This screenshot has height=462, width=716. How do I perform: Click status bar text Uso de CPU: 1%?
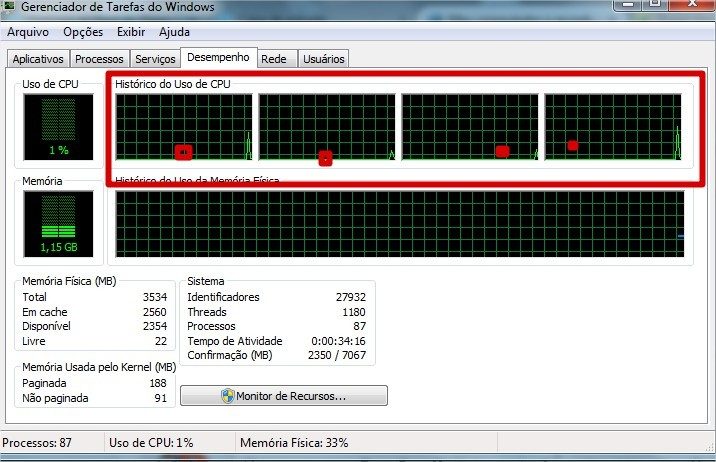pos(151,443)
